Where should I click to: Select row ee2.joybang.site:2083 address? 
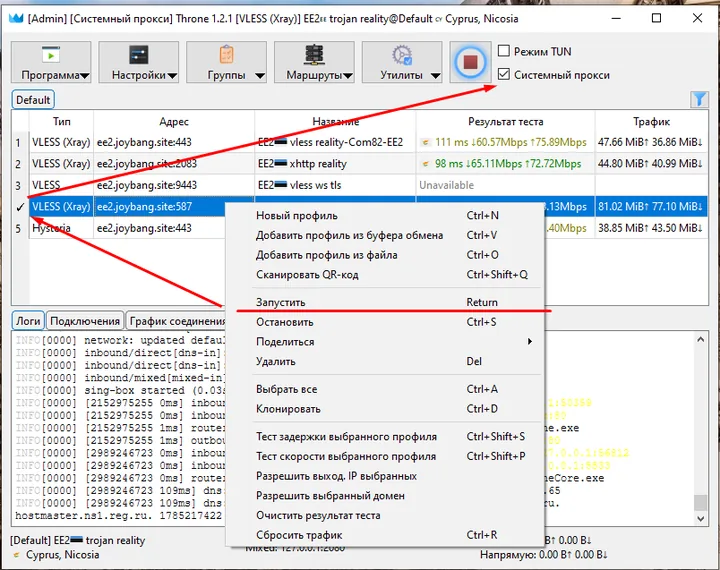174,164
